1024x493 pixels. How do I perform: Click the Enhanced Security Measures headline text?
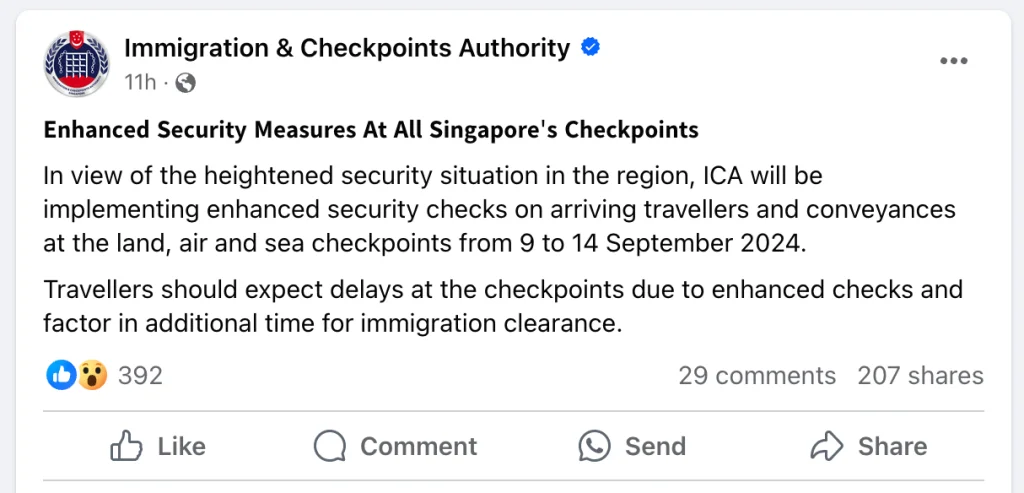click(371, 130)
